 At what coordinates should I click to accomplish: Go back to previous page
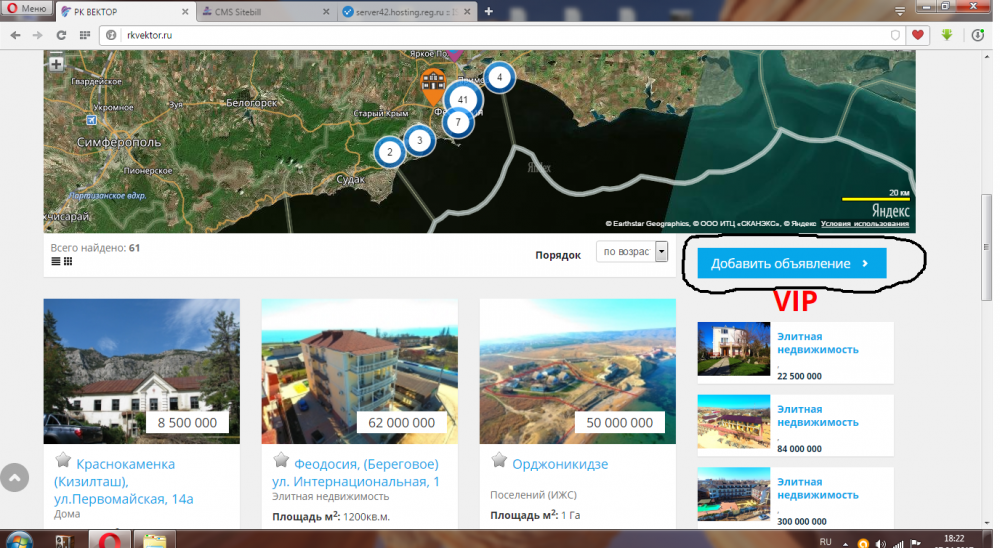[x=15, y=35]
